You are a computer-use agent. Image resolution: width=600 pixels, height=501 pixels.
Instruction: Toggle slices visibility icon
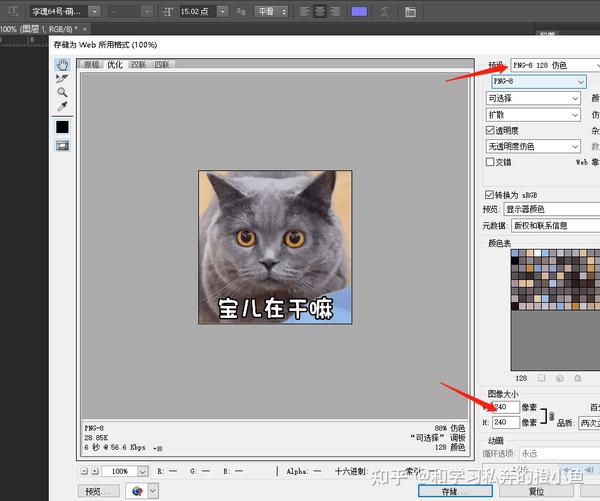click(62, 145)
